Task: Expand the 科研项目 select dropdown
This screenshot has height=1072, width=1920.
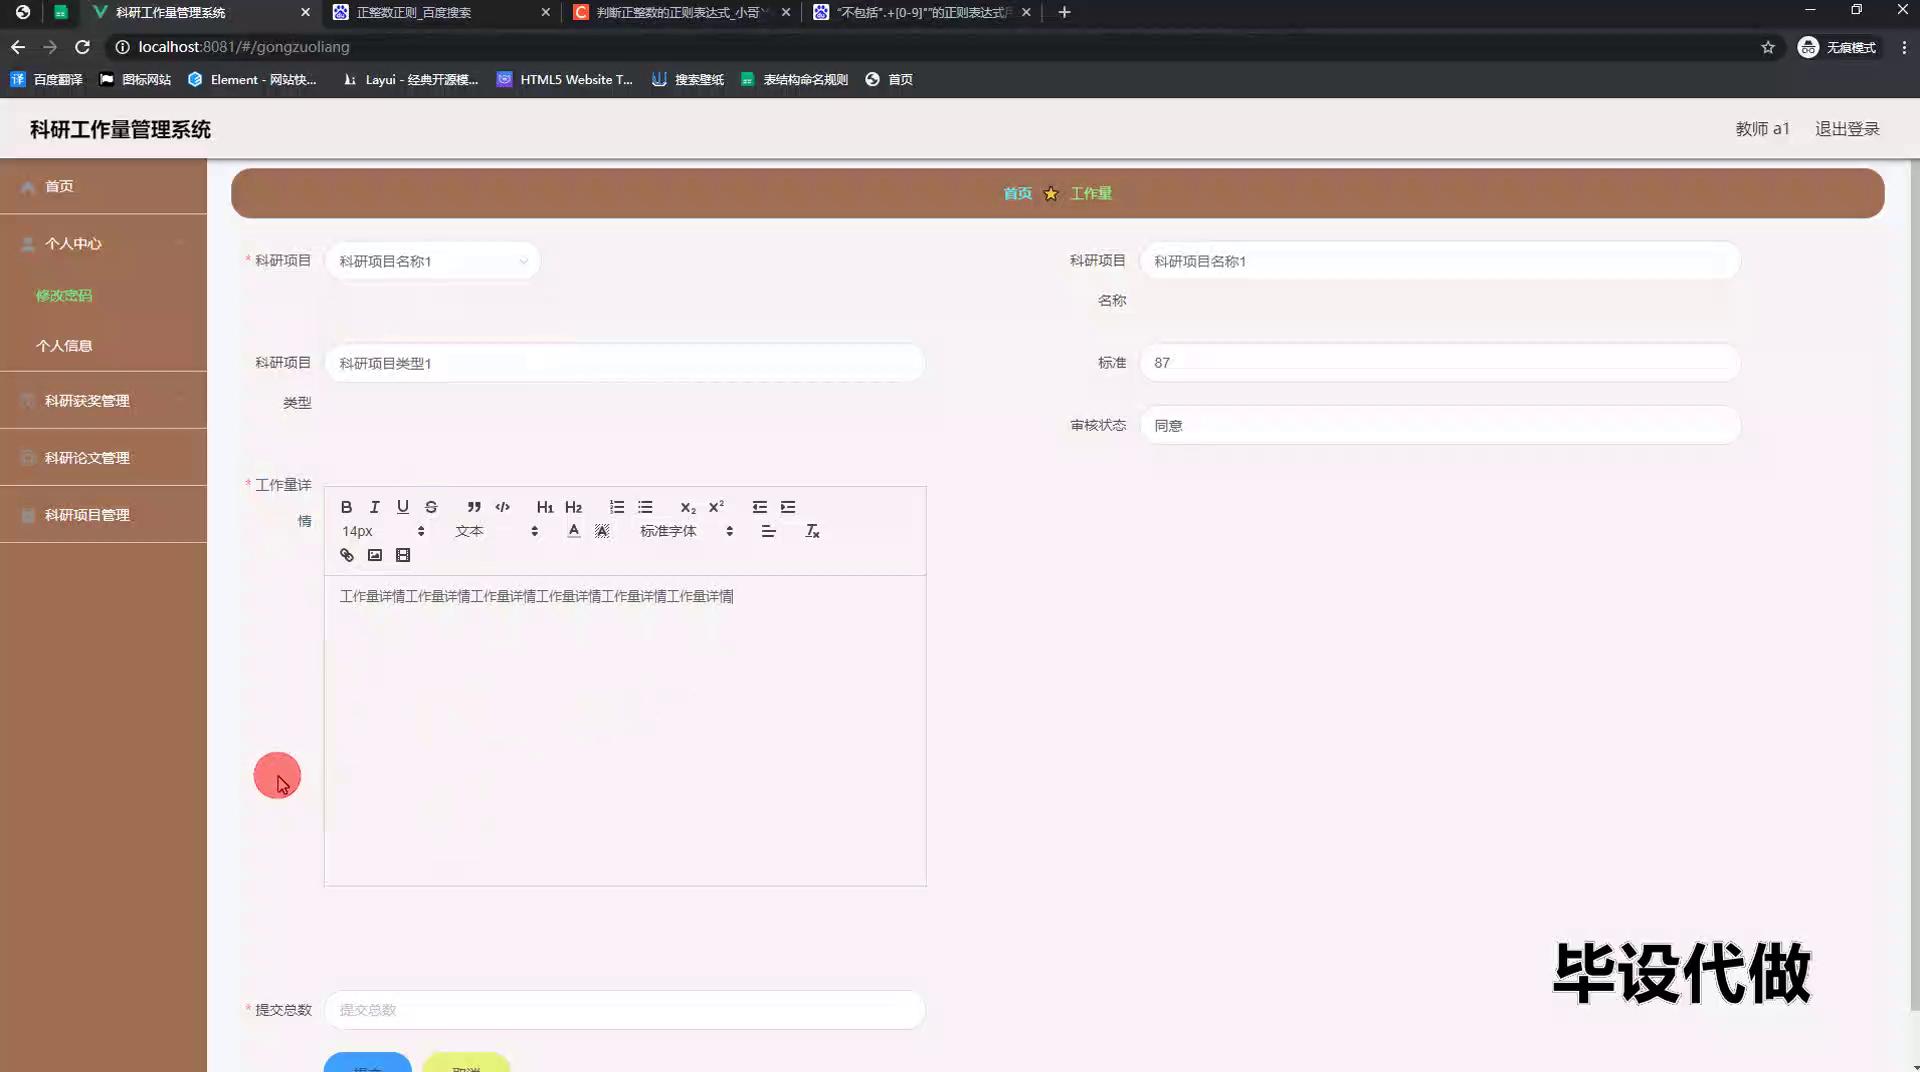Action: (432, 261)
